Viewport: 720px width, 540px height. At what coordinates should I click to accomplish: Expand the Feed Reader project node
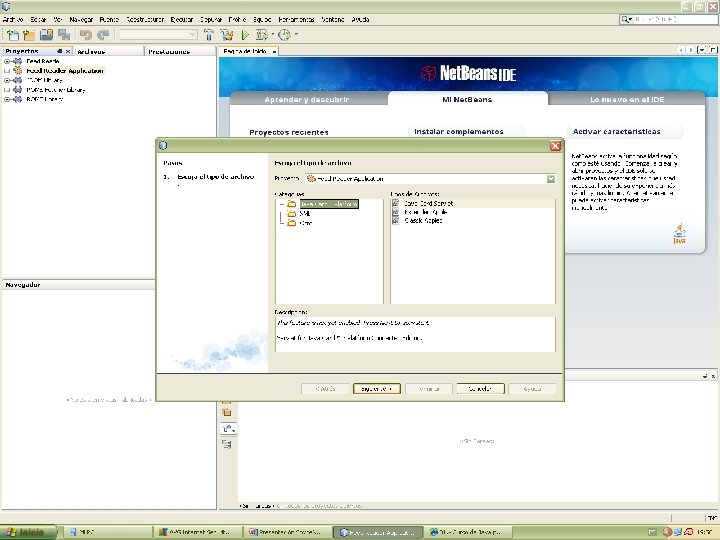click(7, 61)
